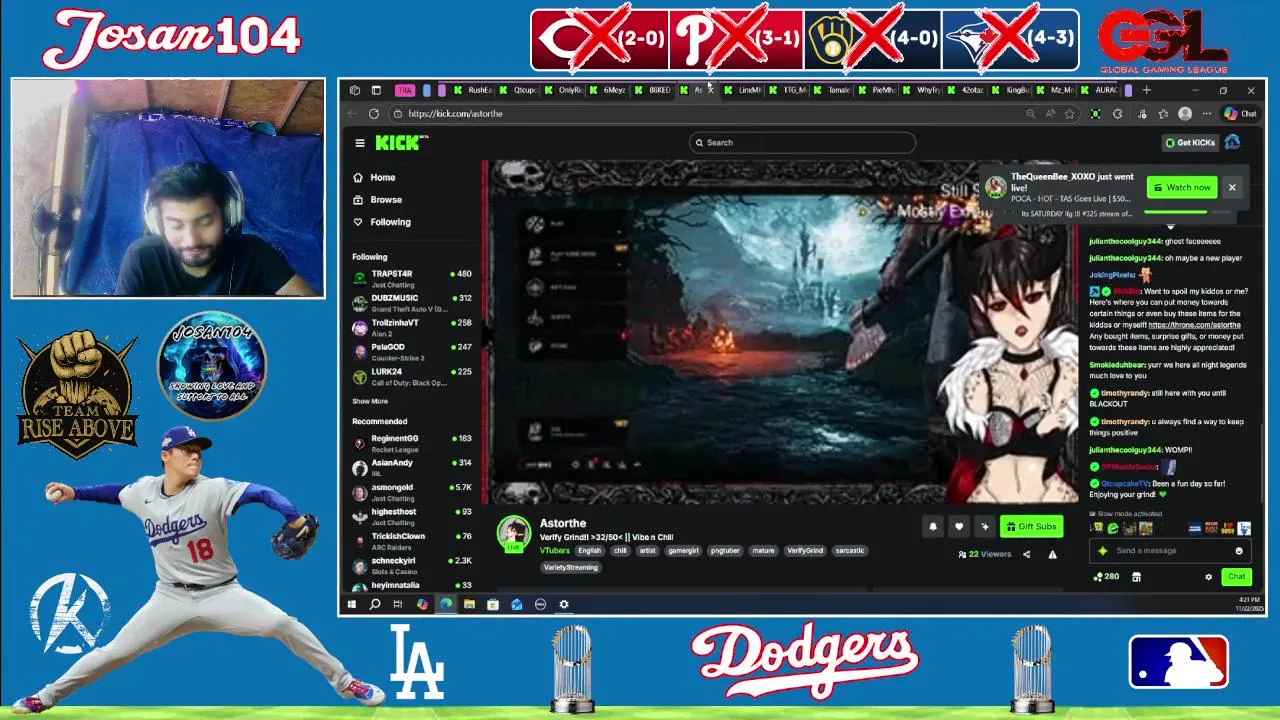Click the Kick logo

click(401, 143)
